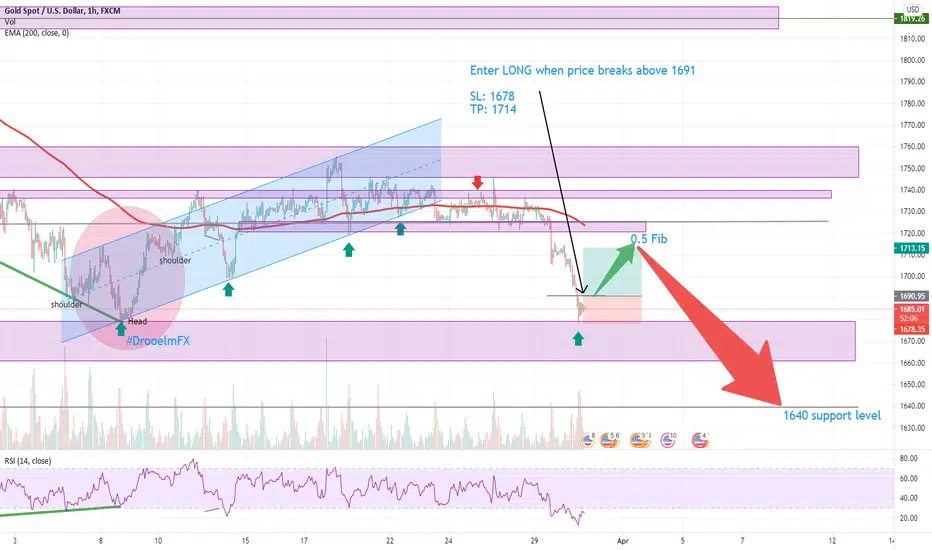Click the red 1678.35 stop price label
This screenshot has width=932, height=550.
click(912, 329)
